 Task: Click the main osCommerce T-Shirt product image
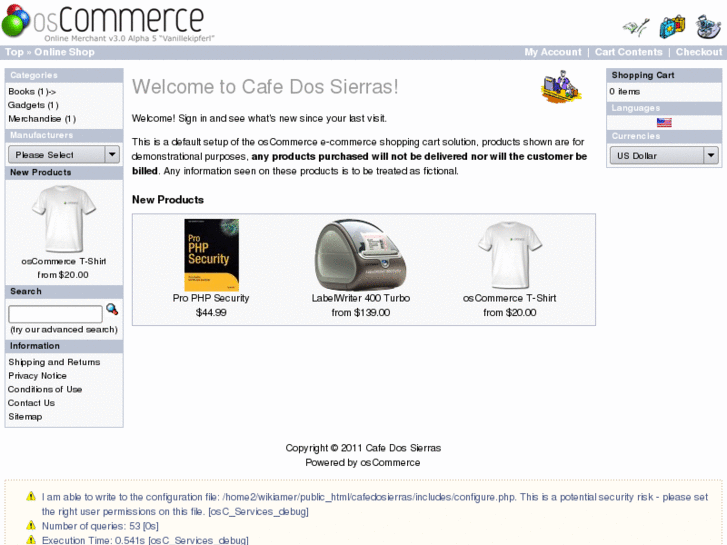coord(510,255)
